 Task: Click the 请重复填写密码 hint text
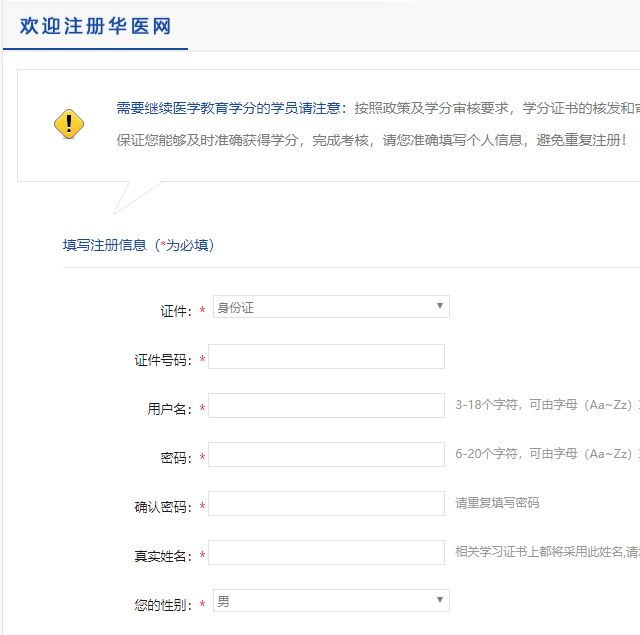pos(497,503)
